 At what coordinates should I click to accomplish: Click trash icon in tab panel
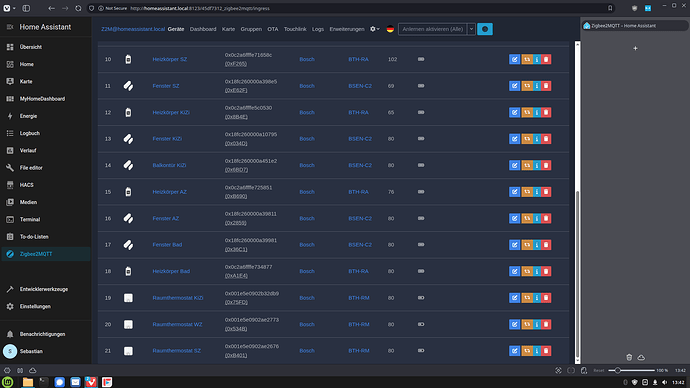point(629,357)
